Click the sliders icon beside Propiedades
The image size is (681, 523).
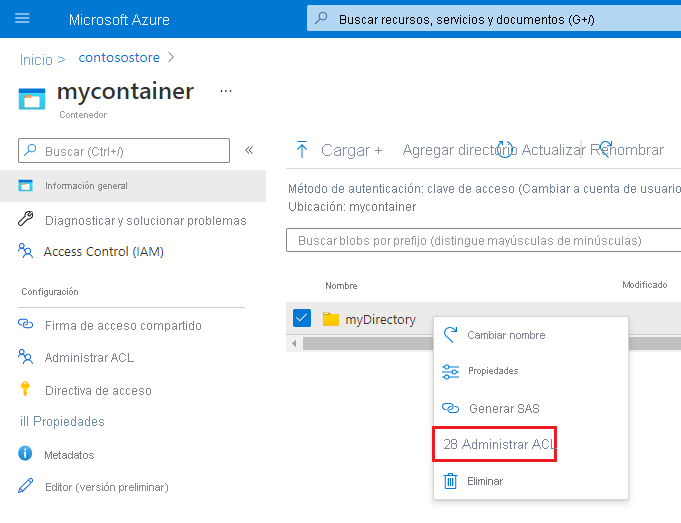(450, 372)
